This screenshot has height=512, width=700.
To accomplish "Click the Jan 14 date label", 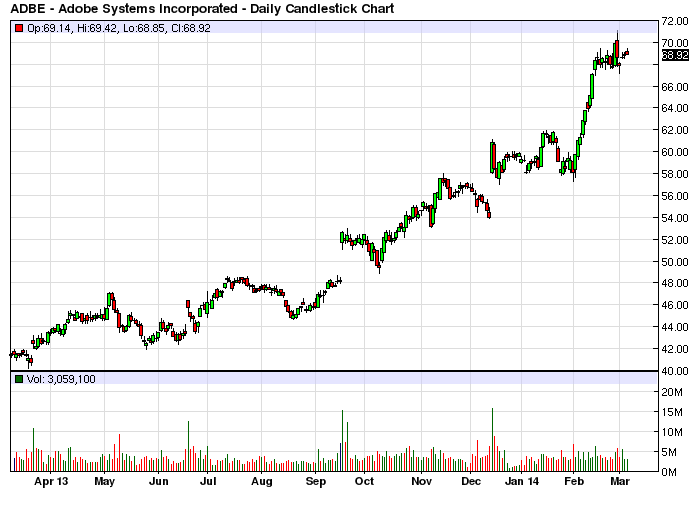I will click(522, 482).
